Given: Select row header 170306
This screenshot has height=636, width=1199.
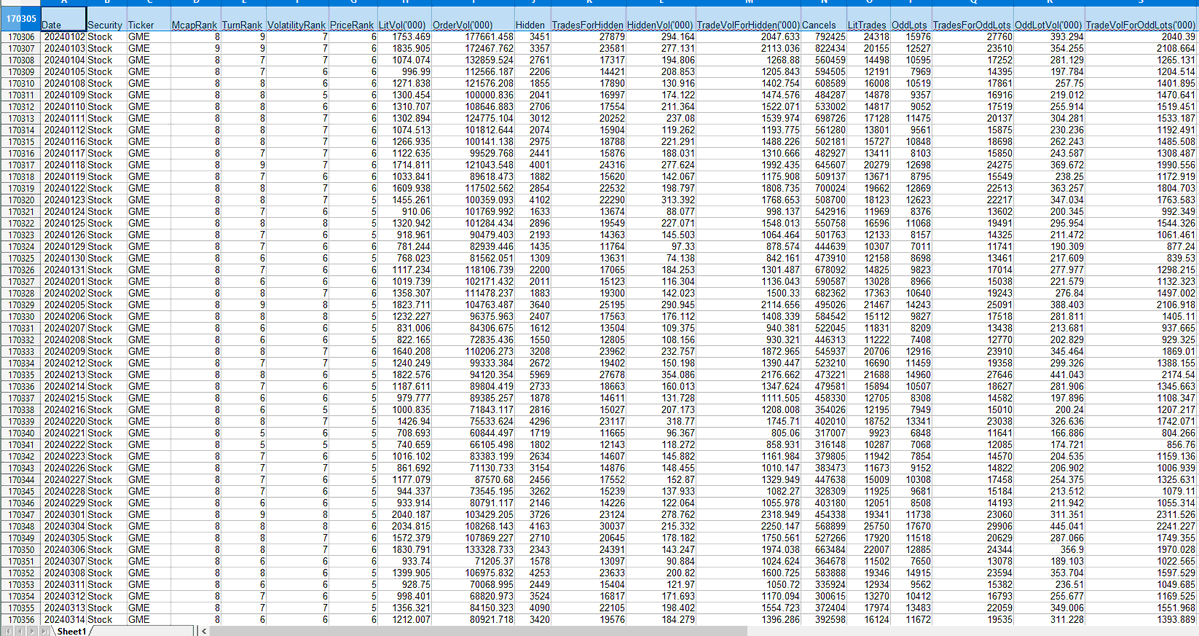Looking at the screenshot, I should [20, 36].
